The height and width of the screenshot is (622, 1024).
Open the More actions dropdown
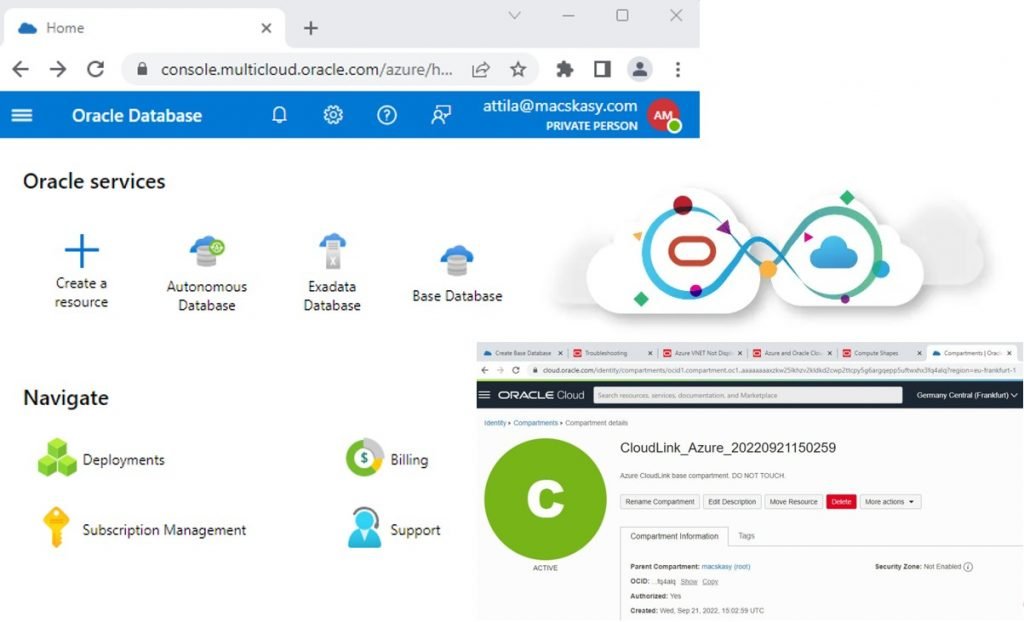(890, 502)
